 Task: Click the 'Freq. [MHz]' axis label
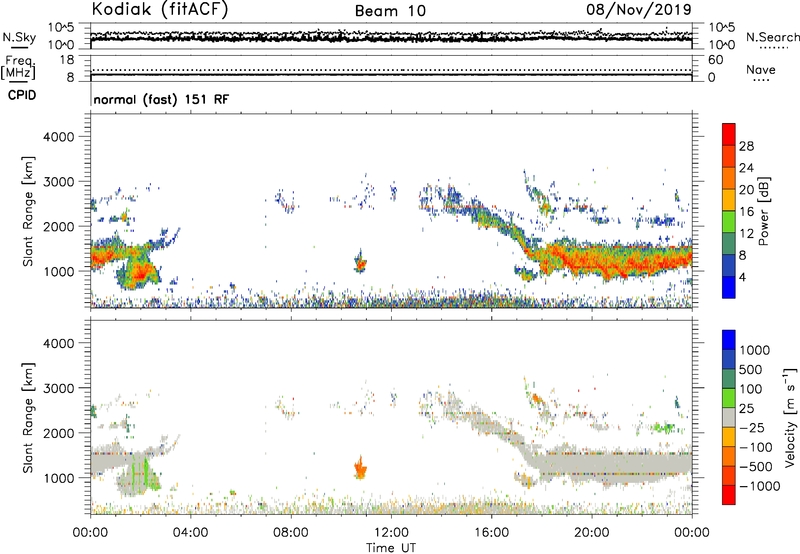coord(18,68)
